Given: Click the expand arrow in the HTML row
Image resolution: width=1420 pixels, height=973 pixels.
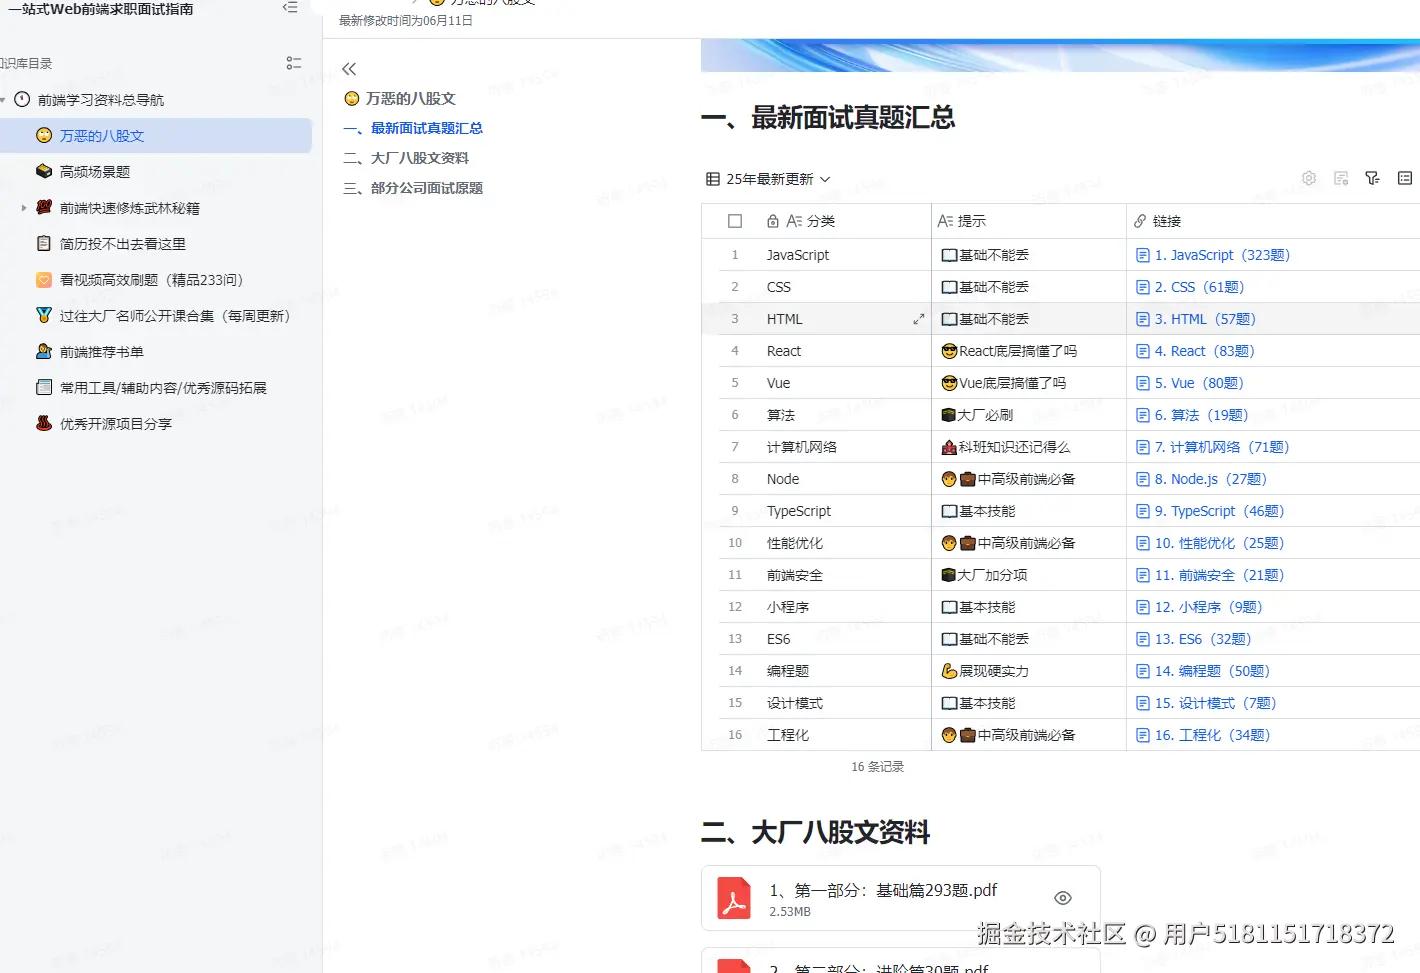Looking at the screenshot, I should click(x=918, y=318).
